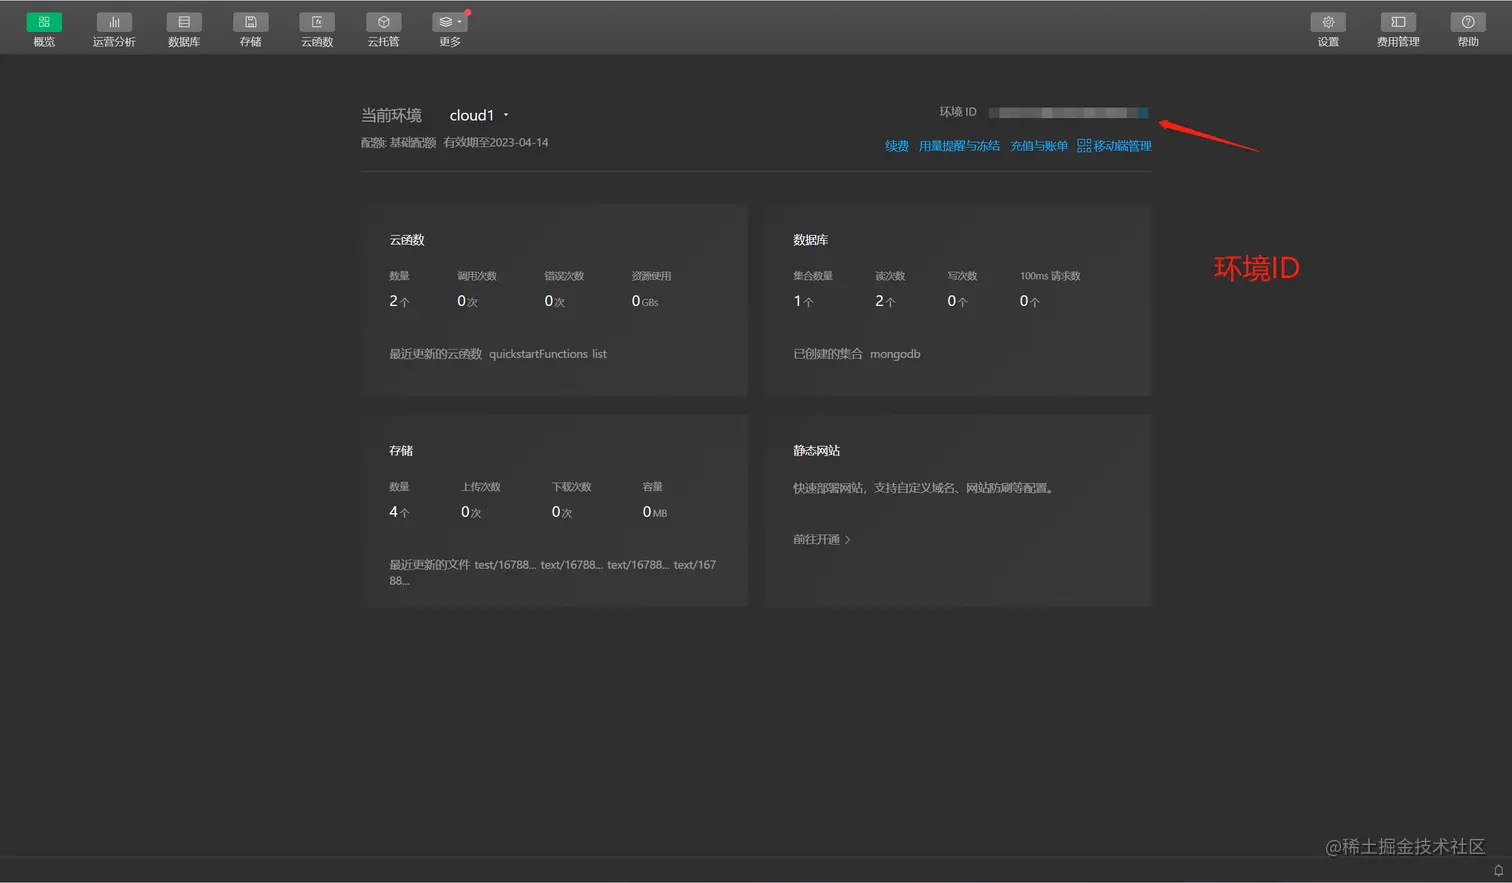Viewport: 1512px width, 883px height.
Task: Open the cloud1 environment dropdown
Action: click(479, 115)
